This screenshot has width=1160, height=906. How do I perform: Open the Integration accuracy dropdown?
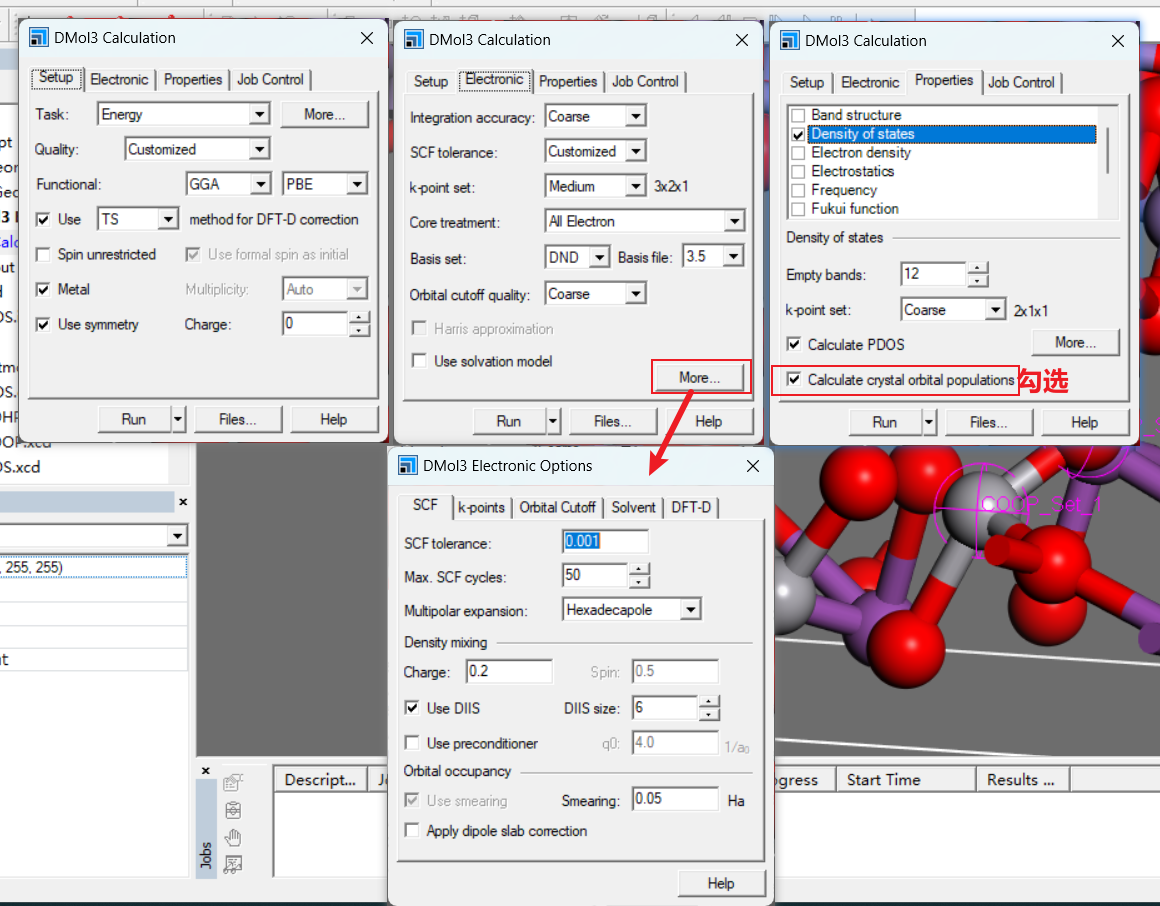pos(635,116)
